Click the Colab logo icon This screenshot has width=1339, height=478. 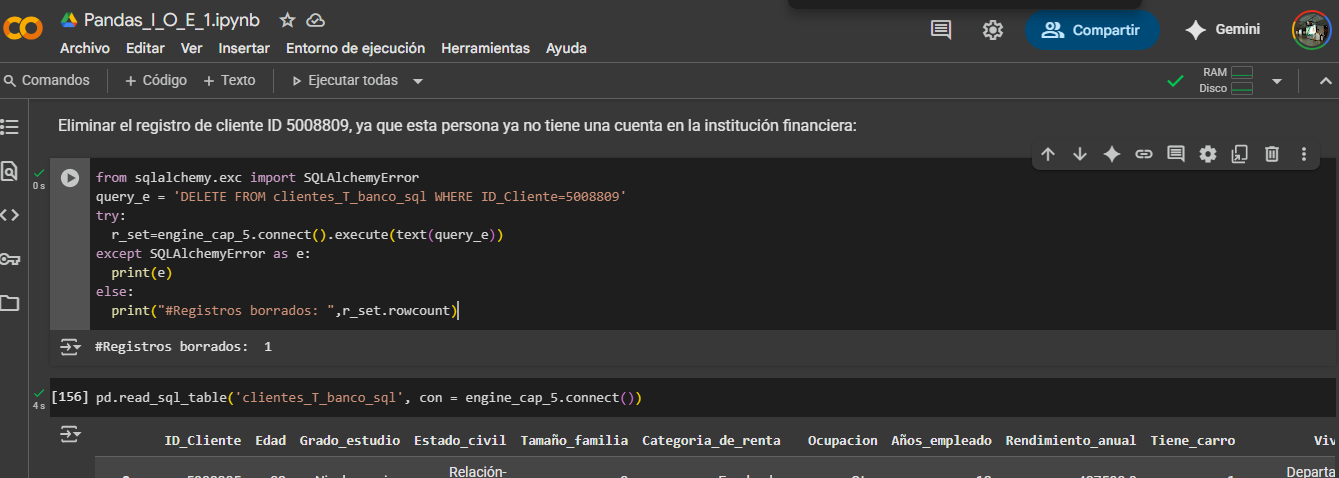pyautogui.click(x=22, y=28)
